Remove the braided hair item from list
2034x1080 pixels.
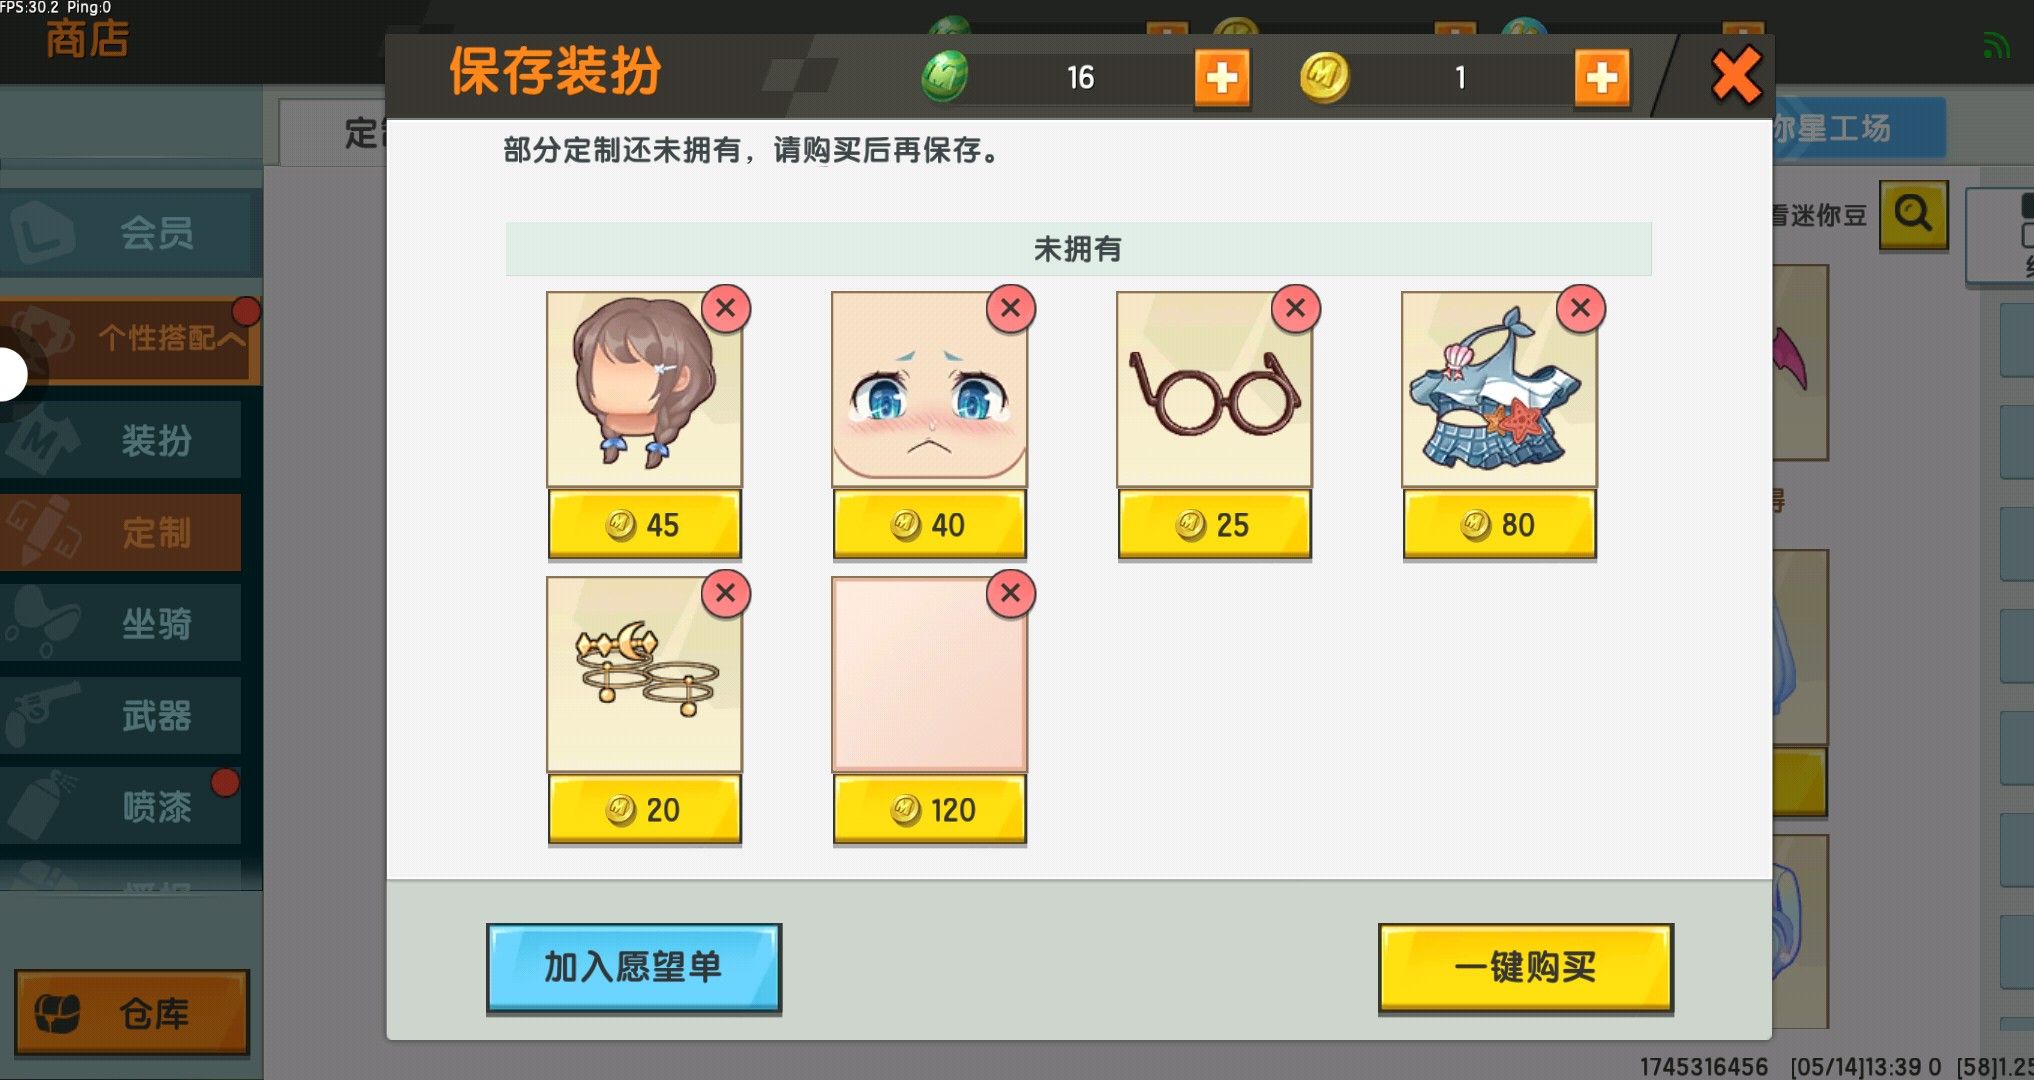(726, 309)
